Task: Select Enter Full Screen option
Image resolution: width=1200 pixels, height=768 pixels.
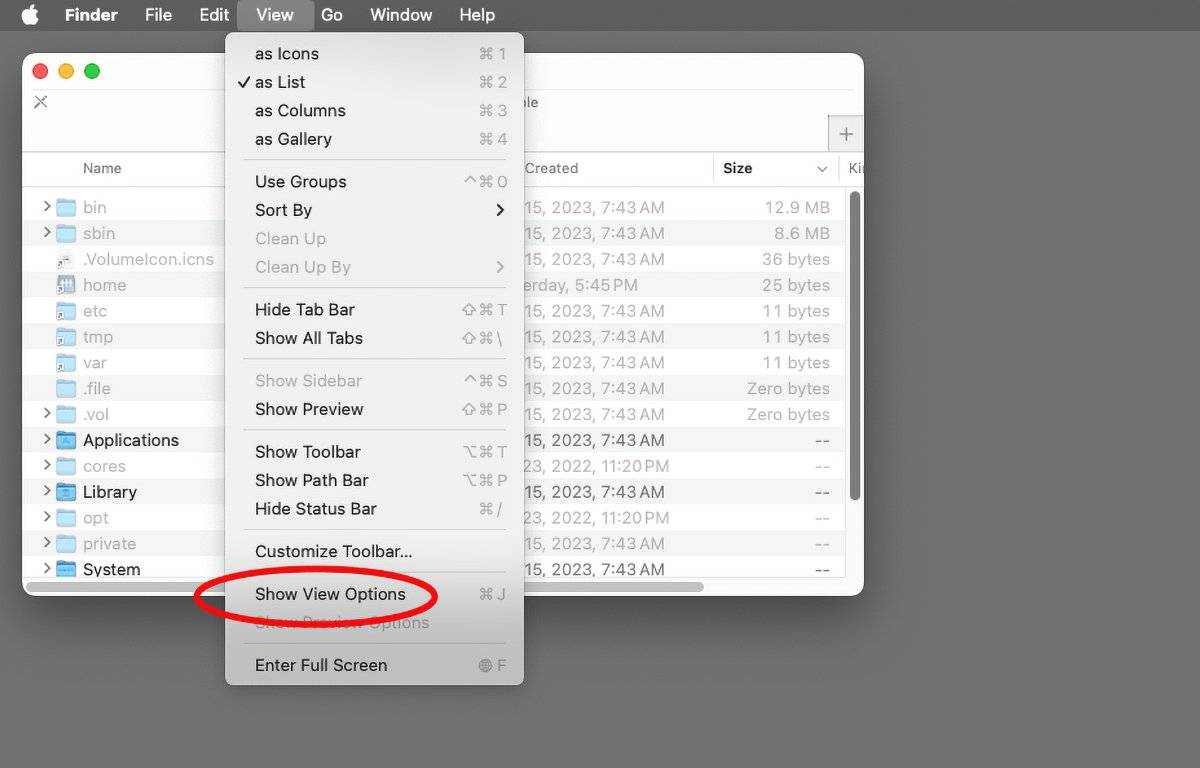Action: click(320, 665)
